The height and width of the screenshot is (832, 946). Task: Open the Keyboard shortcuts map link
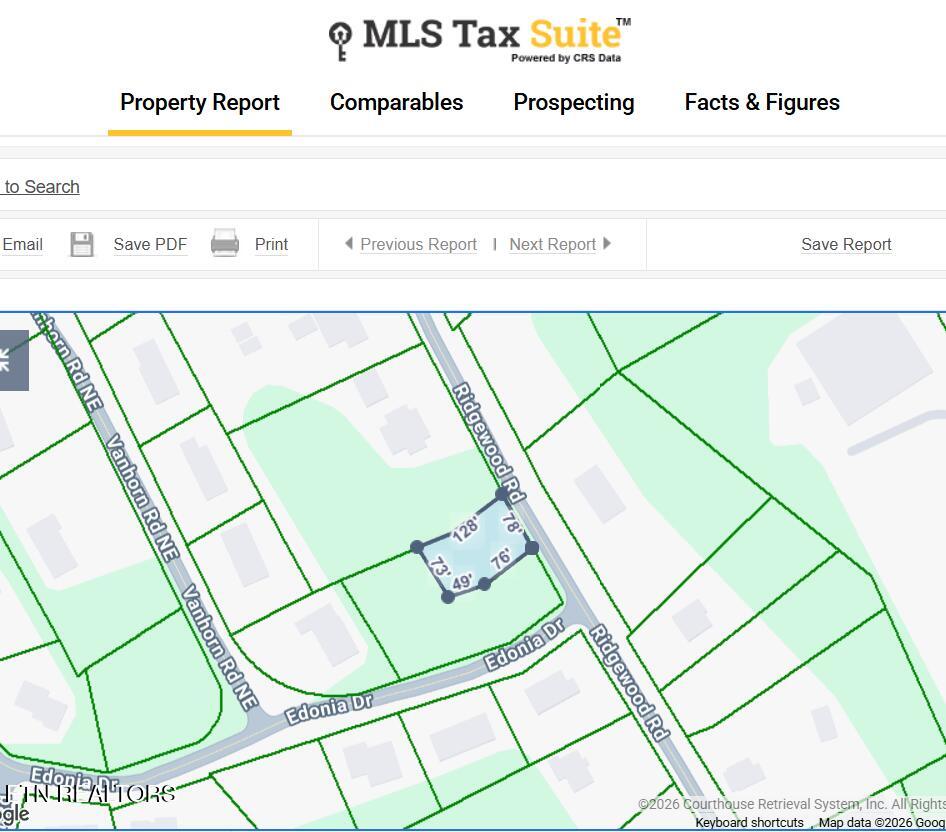tap(749, 823)
